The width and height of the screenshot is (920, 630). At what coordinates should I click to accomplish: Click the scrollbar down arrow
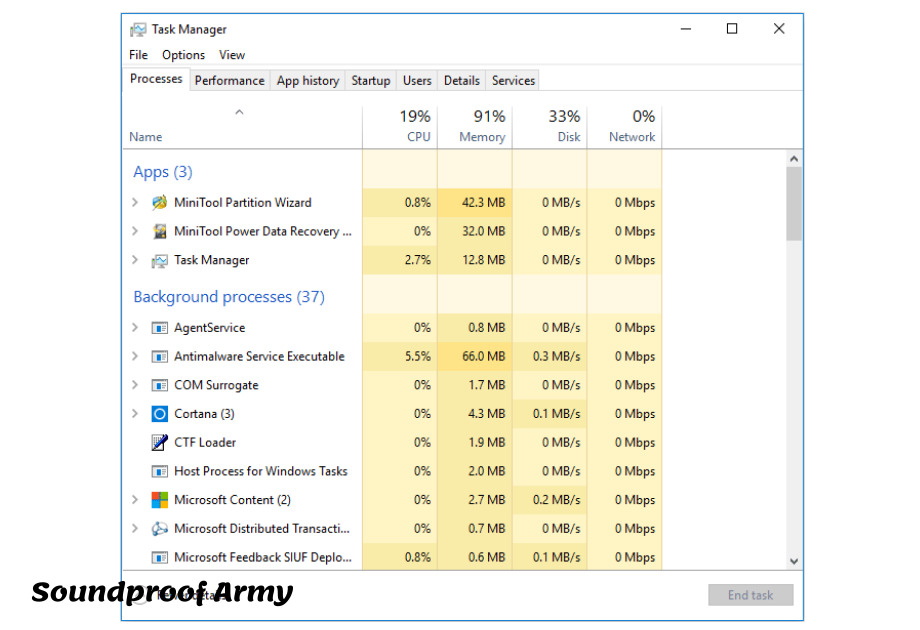point(794,561)
